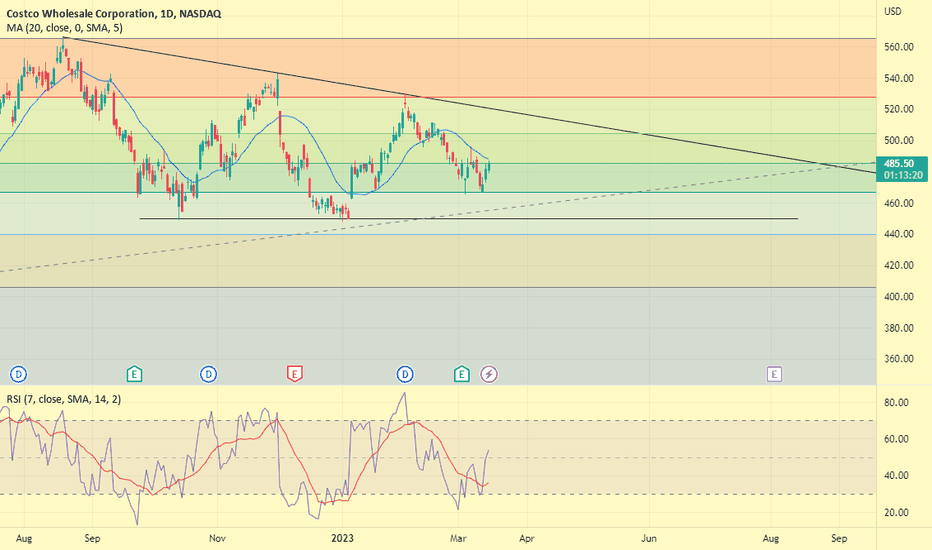Screen dimensions: 932x550
Task: Click the 360.00 price axis label
Action: click(x=899, y=359)
